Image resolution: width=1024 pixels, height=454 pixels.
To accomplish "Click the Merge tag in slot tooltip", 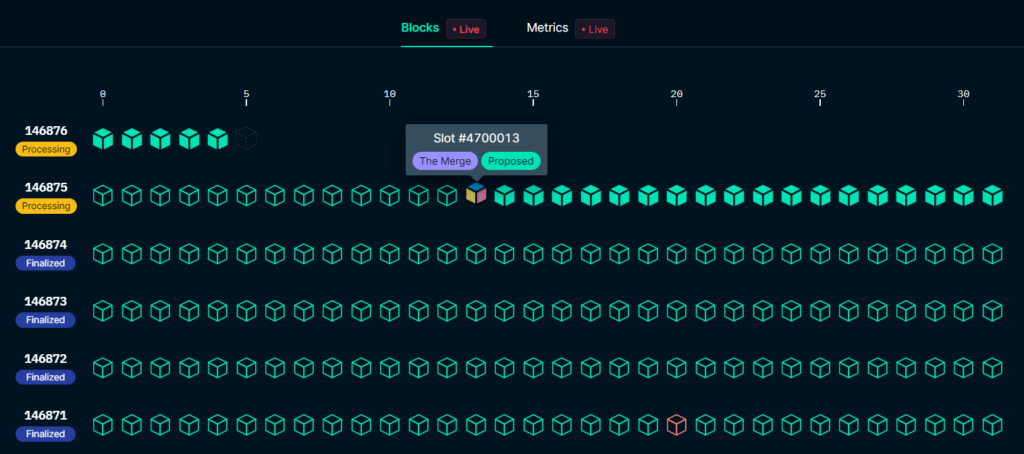I will click(x=444, y=161).
